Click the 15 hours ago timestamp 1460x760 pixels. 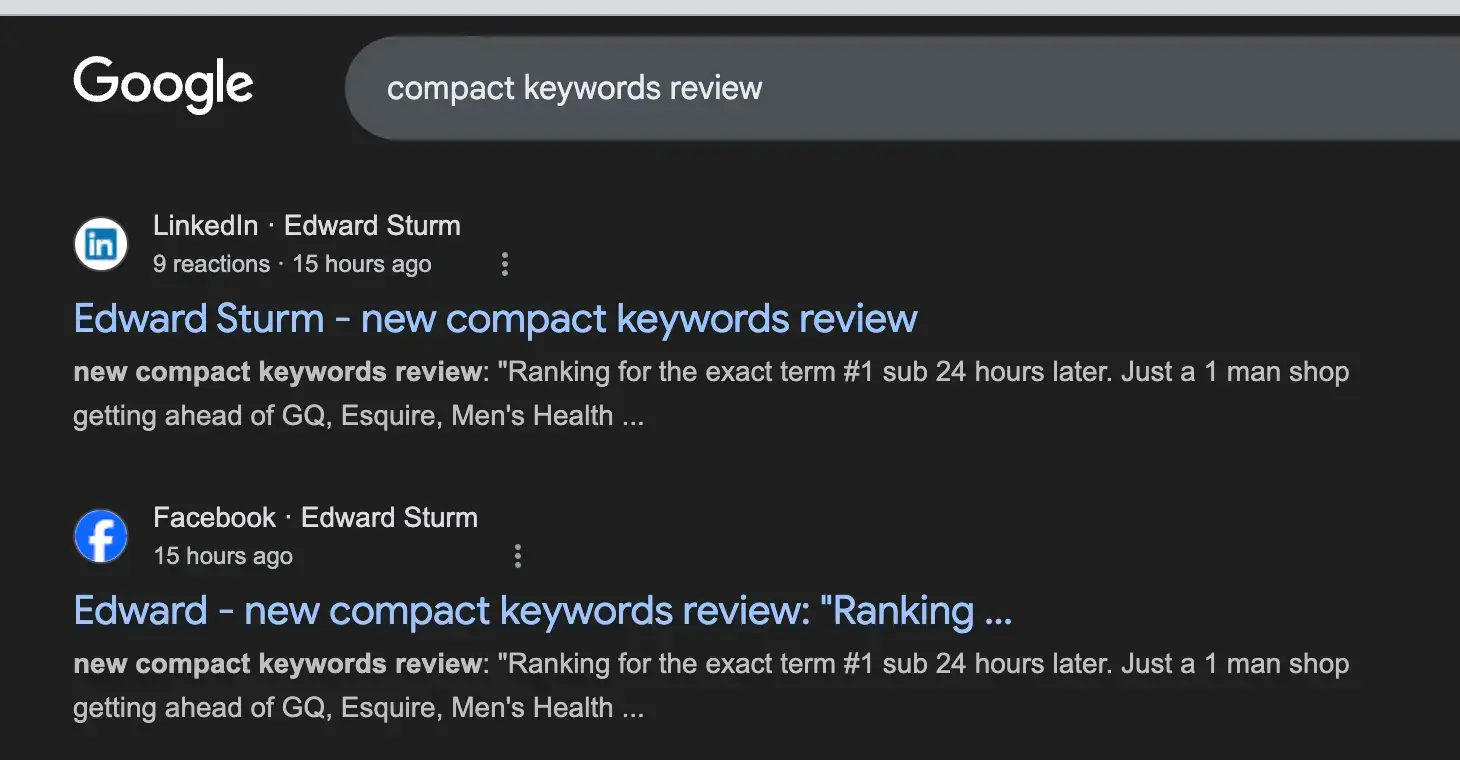point(362,264)
